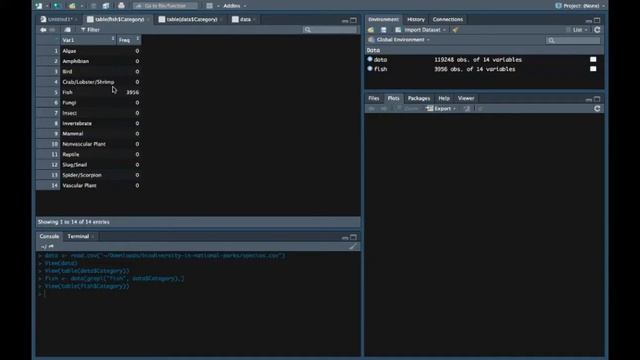Pop out data viewer into new window
Image resolution: width=640 pixels, height=360 pixels.
point(67,30)
